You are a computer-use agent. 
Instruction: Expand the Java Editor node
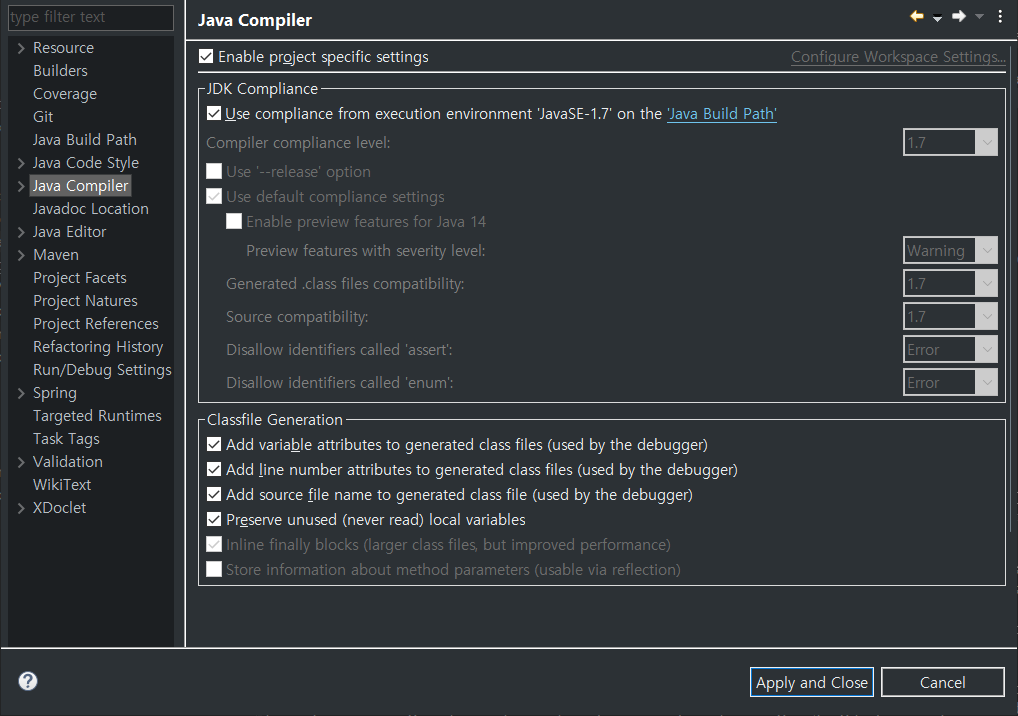21,232
